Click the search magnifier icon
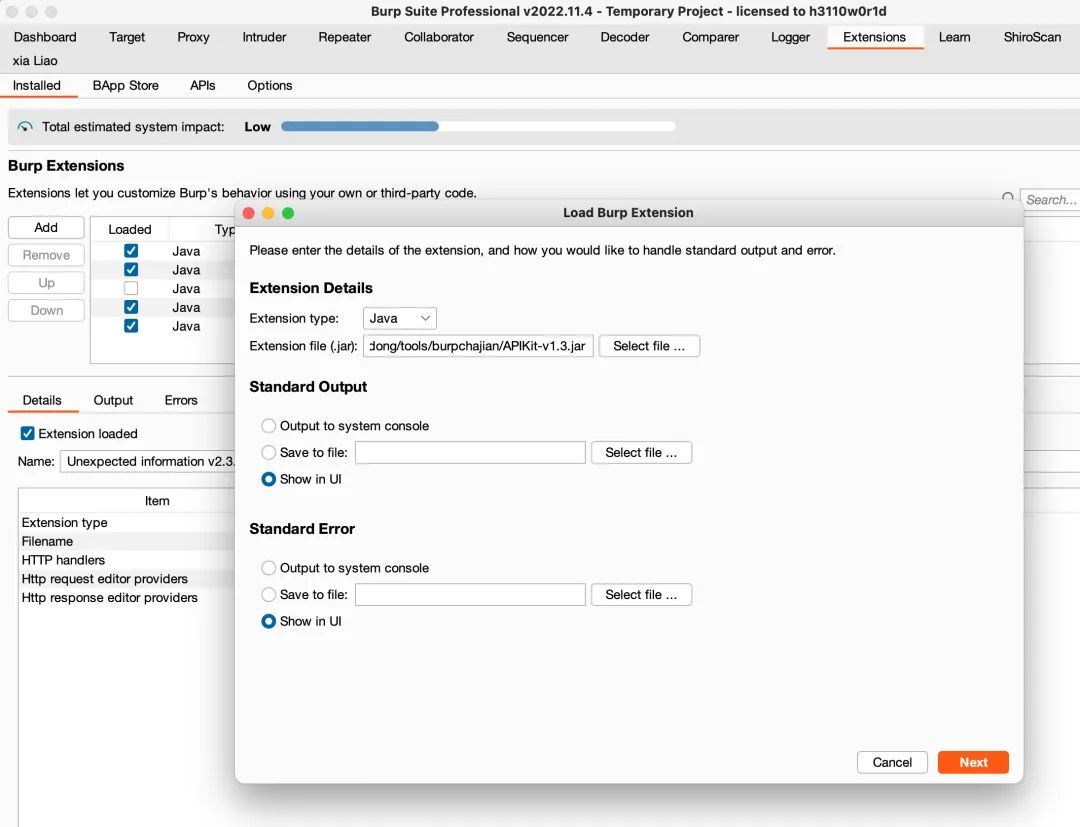 1008,198
